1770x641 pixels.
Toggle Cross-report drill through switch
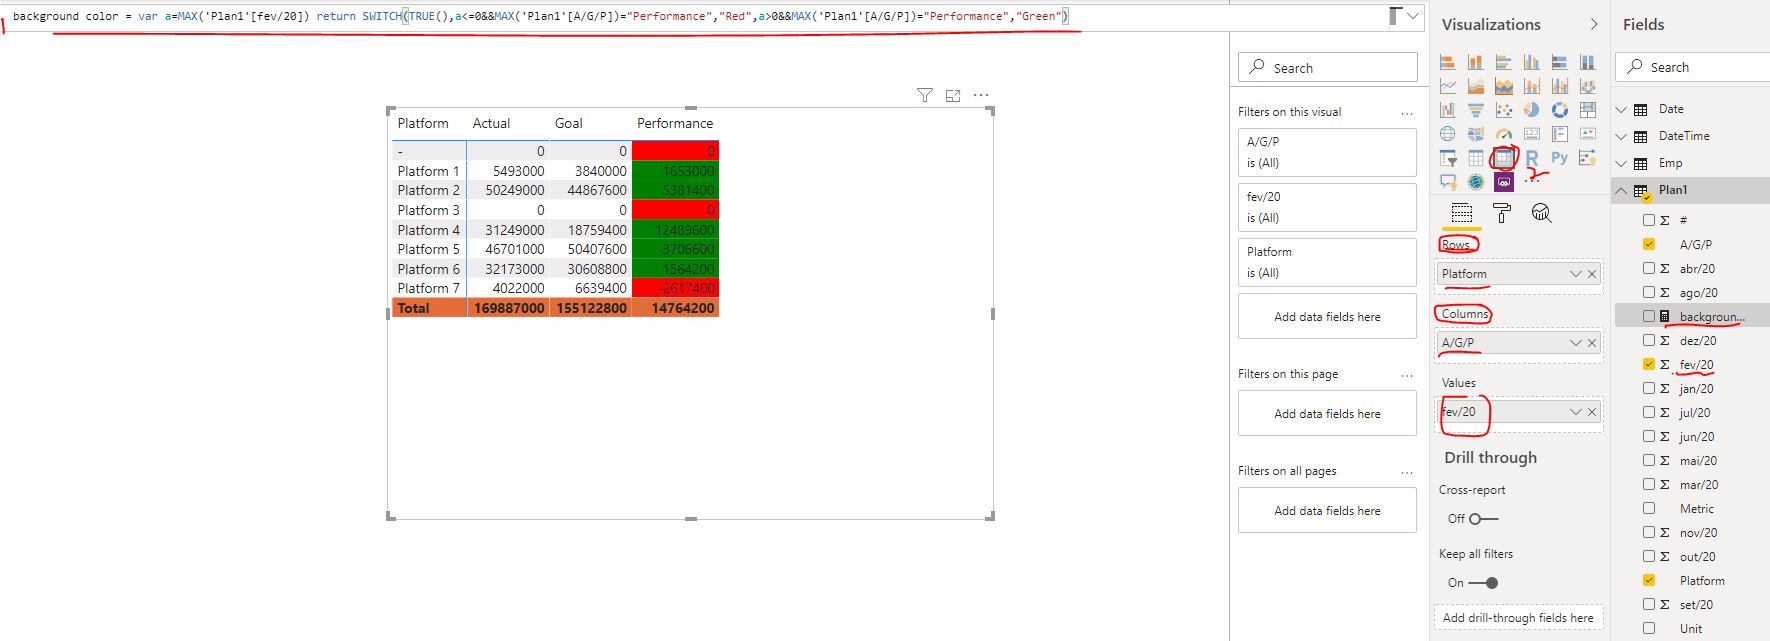click(1483, 518)
